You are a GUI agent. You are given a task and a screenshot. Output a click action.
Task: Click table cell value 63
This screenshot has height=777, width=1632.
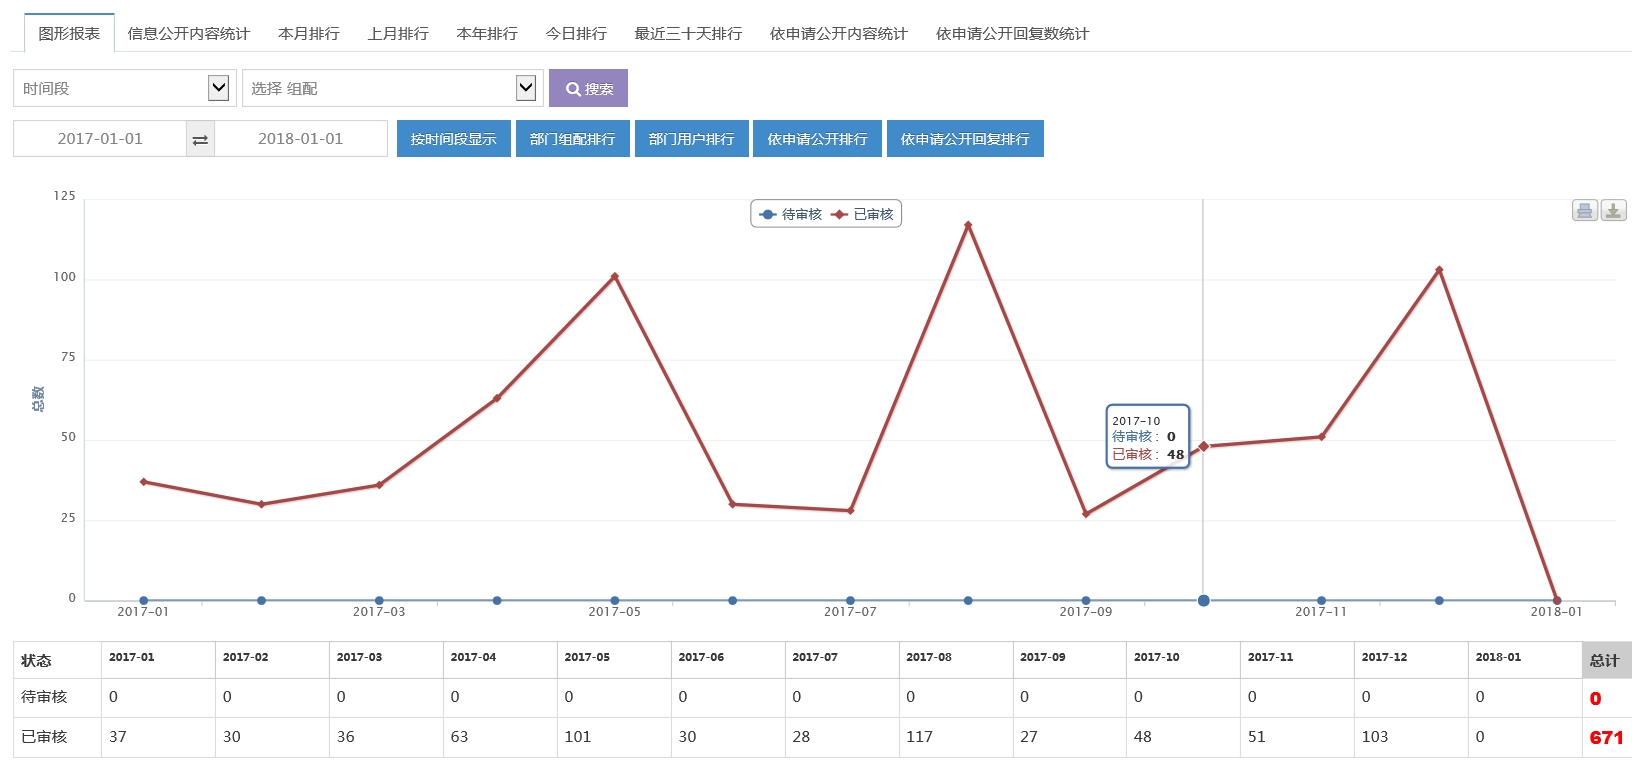click(459, 737)
